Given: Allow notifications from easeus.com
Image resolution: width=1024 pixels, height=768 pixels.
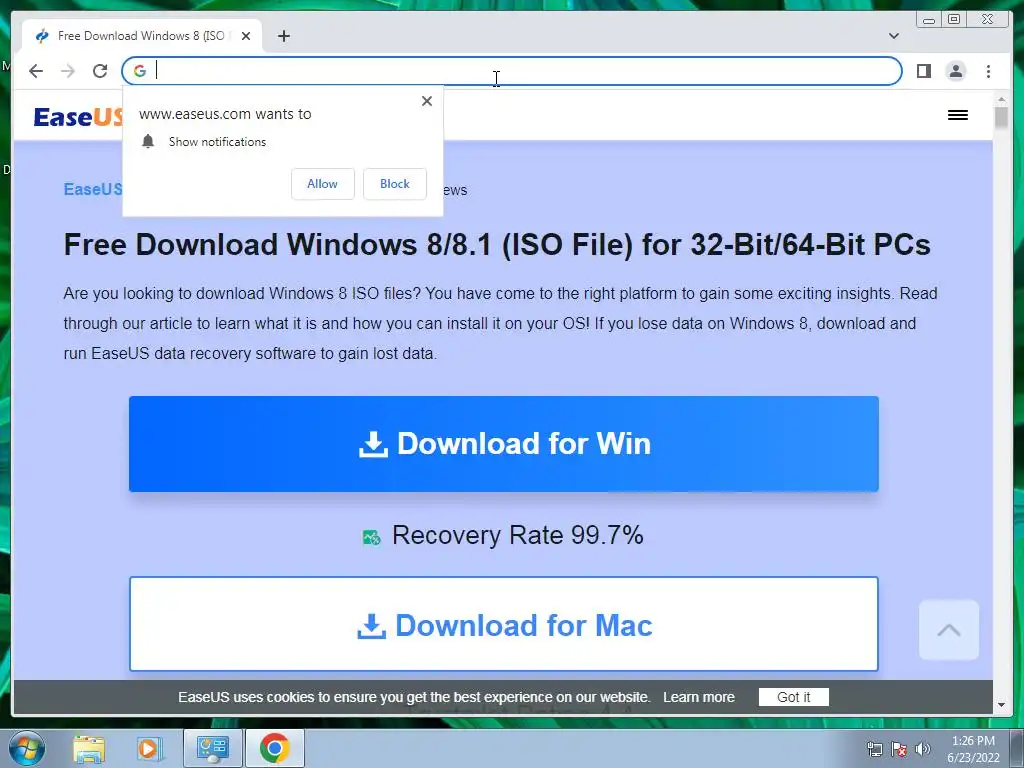Looking at the screenshot, I should point(323,184).
